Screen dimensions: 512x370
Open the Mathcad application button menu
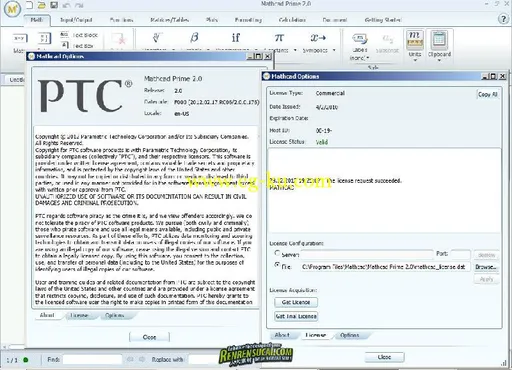pyautogui.click(x=13, y=9)
